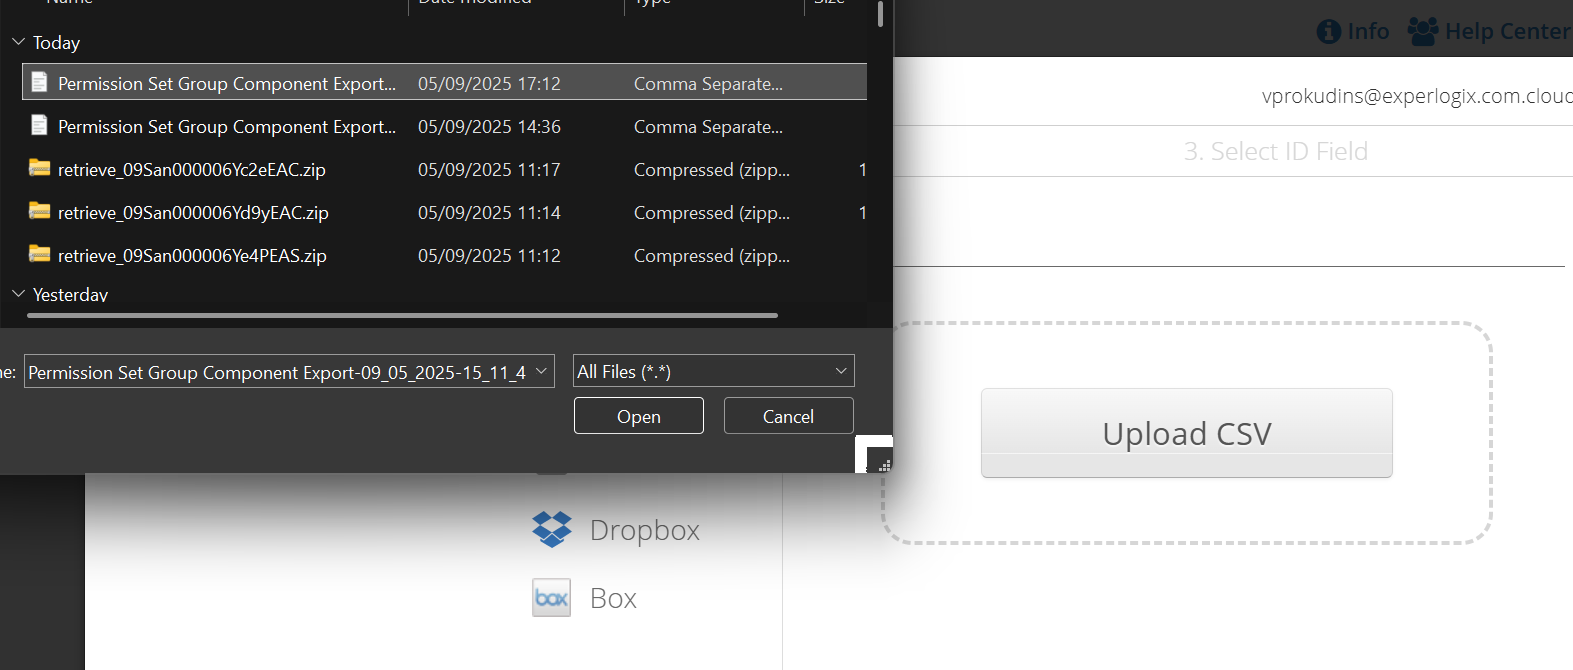
Task: Click the Open button
Action: pos(639,416)
